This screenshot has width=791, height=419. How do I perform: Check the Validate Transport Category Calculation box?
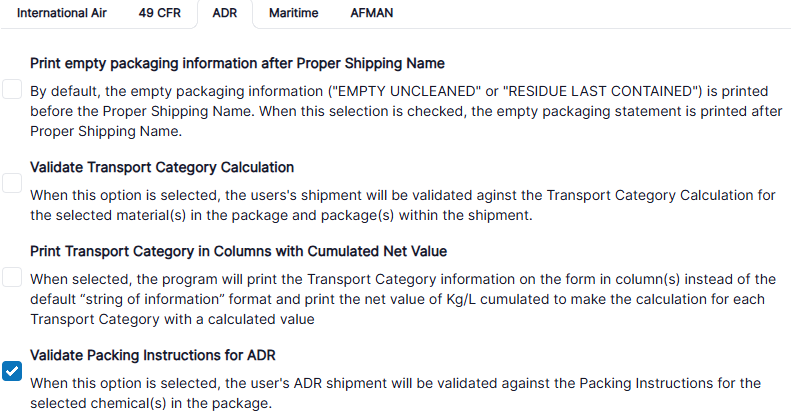pos(12,183)
